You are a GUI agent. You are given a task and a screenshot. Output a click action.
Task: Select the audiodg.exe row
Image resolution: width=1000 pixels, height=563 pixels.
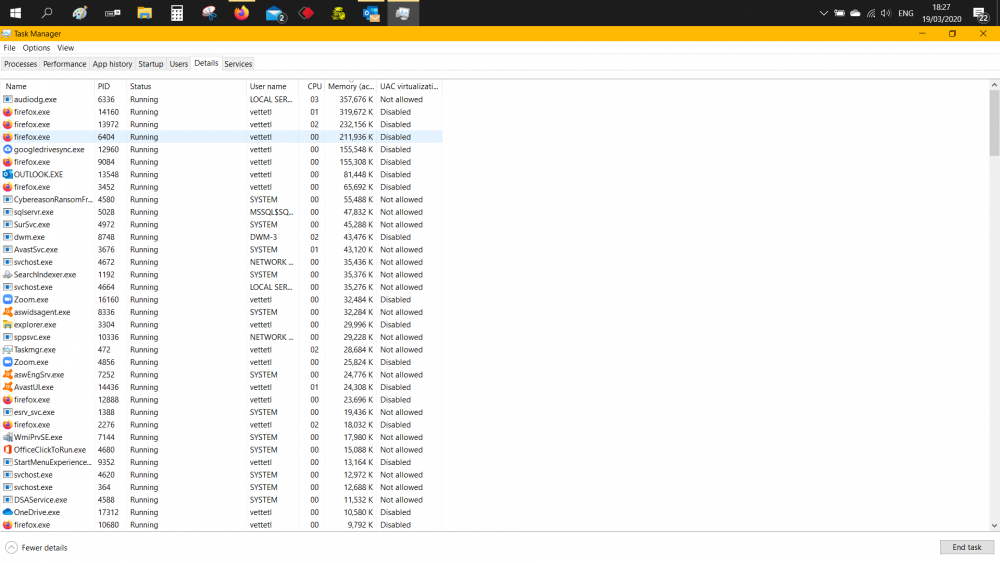221,99
